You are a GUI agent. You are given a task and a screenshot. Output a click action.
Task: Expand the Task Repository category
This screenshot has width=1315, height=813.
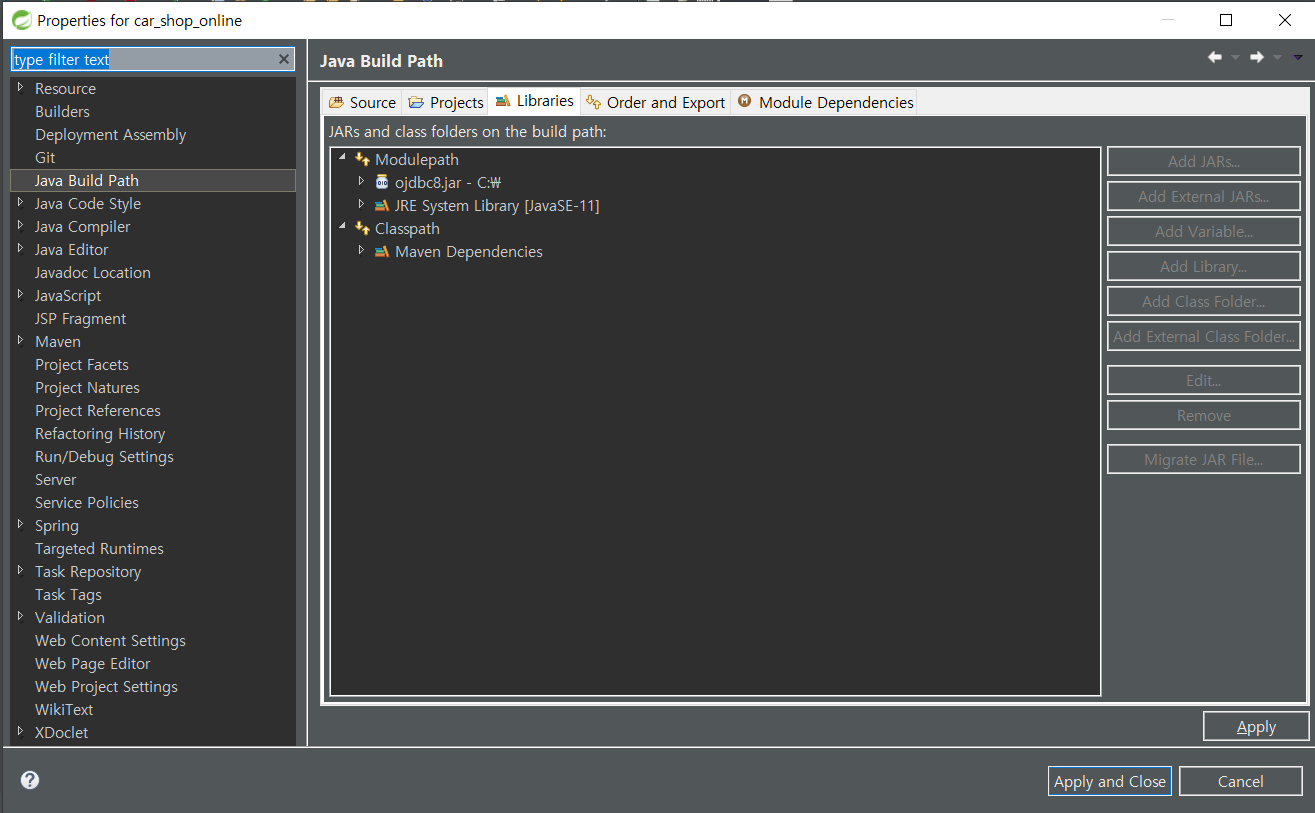pos(20,570)
